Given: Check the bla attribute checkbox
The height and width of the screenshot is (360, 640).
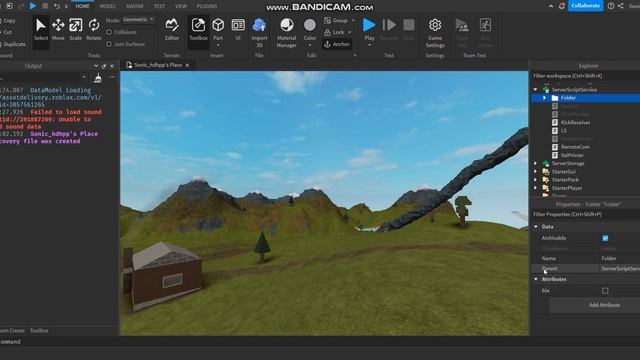Looking at the screenshot, I should point(605,291).
